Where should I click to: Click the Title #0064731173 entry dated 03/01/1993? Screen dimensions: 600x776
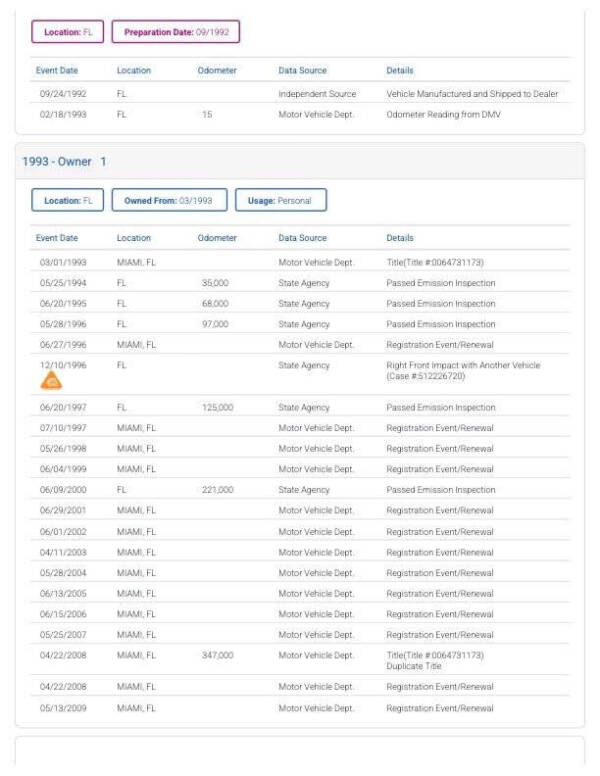tap(435, 262)
